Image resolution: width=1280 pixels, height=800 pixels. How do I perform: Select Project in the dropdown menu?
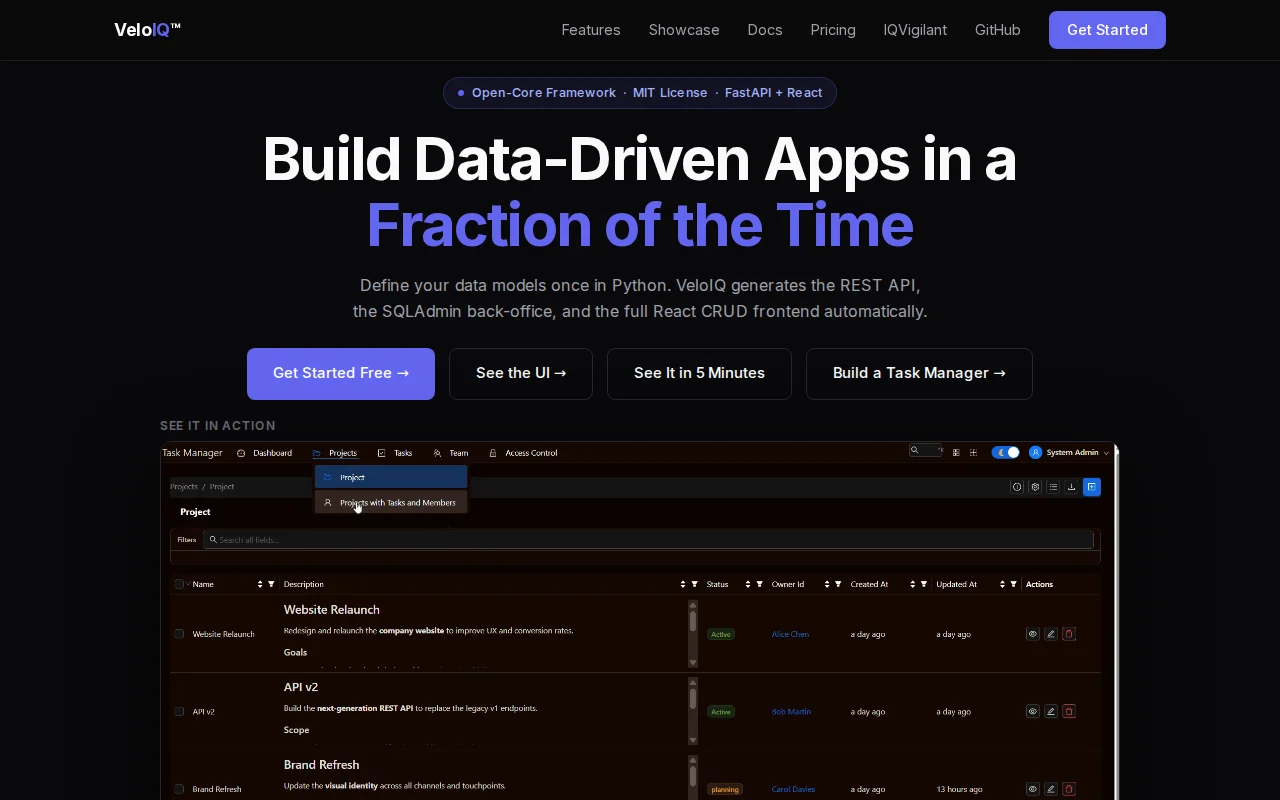pyautogui.click(x=391, y=477)
